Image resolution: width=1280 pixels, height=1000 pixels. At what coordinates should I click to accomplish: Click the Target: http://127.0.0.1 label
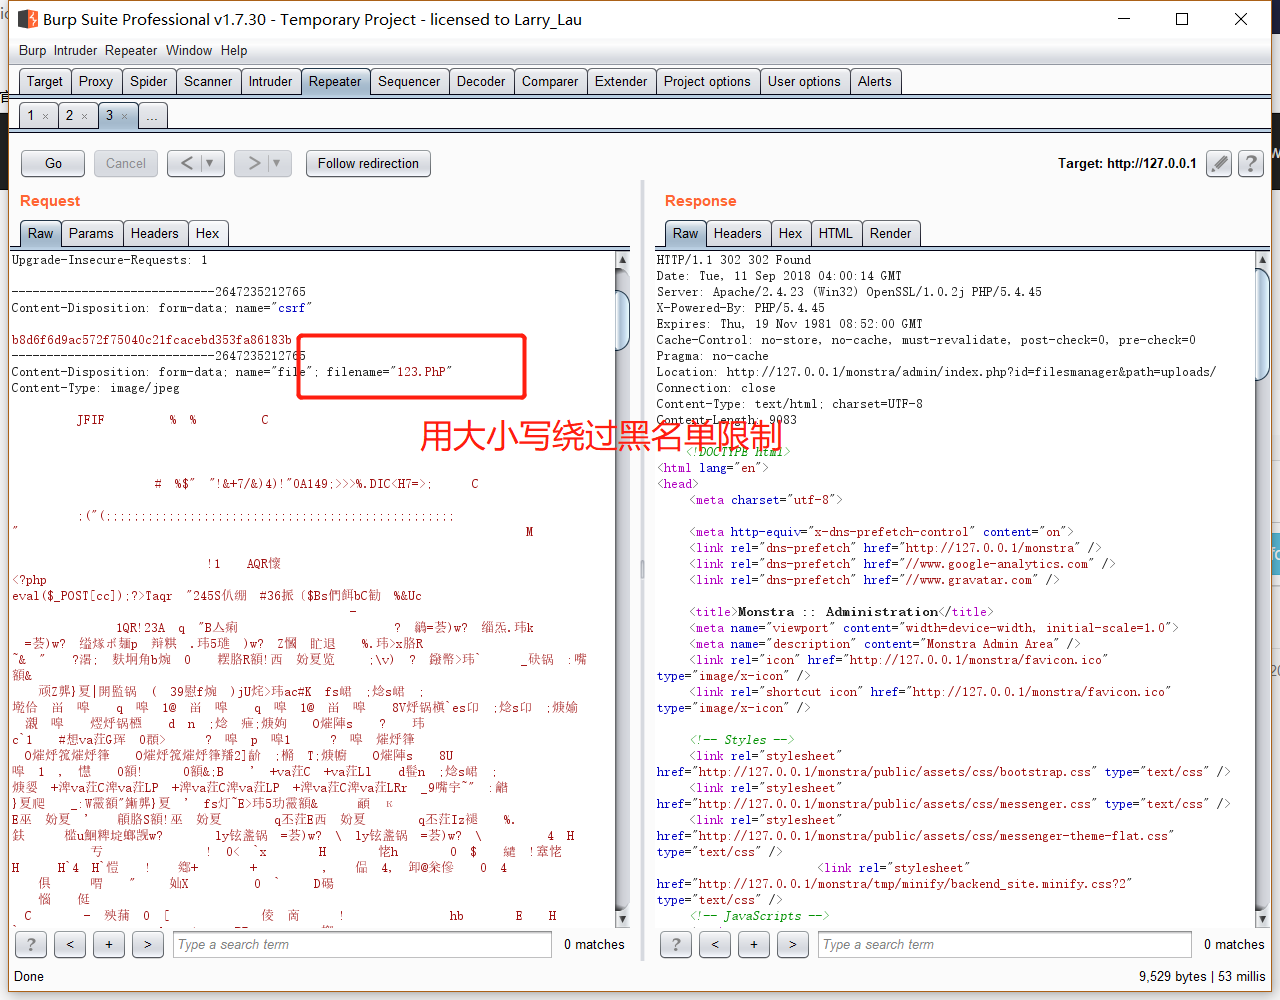(1127, 164)
